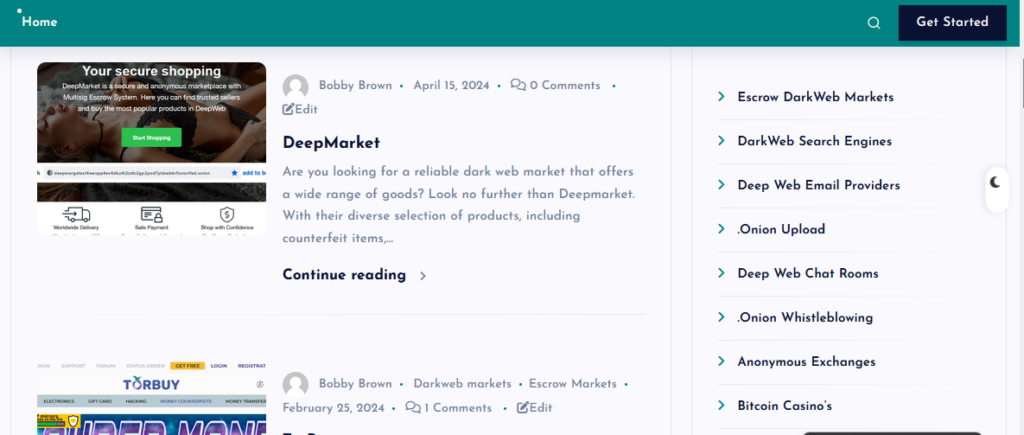Click the comment bubble icon for 1 Comments
The width and height of the screenshot is (1024, 435).
[413, 408]
